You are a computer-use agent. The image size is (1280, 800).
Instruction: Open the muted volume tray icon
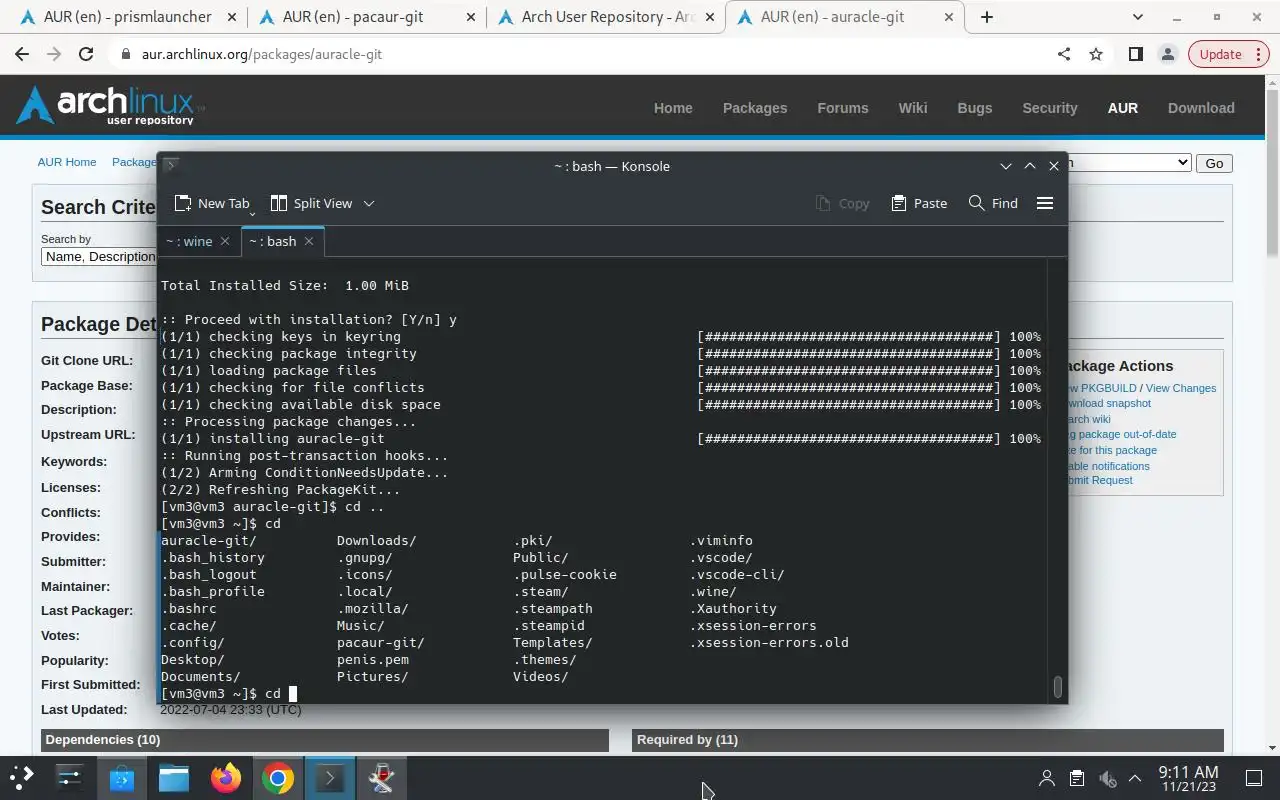coord(1106,778)
